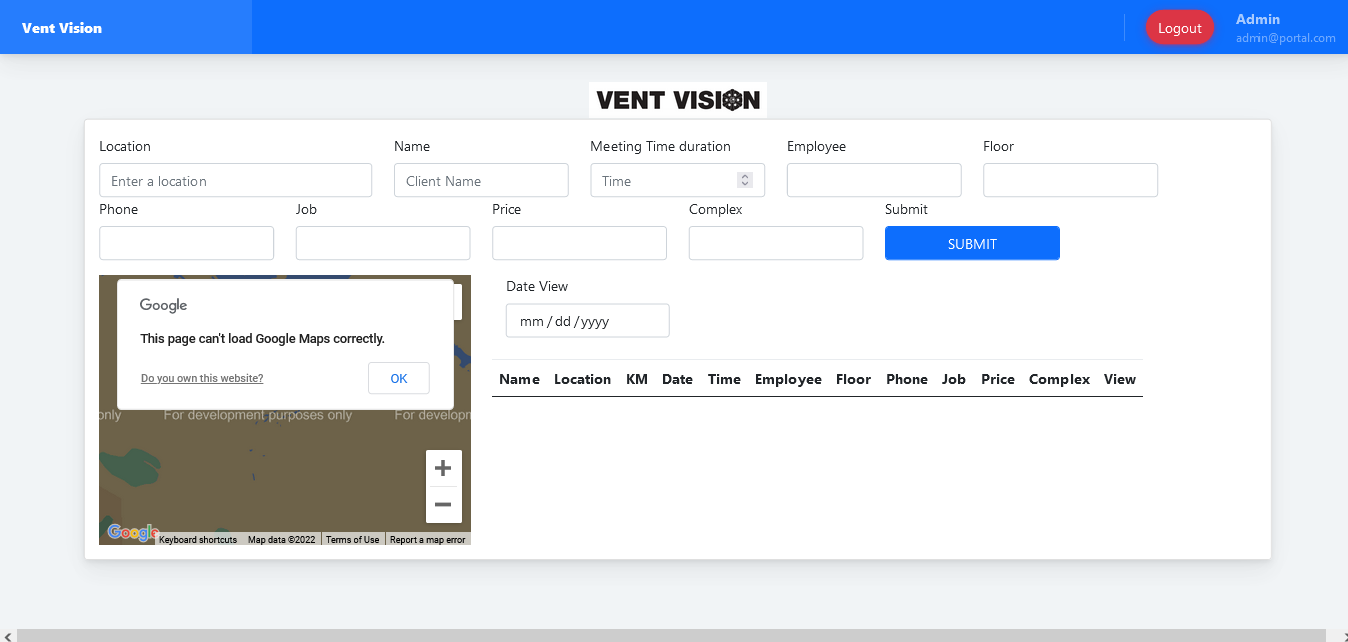Click the Vent Vision brand in header
Image resolution: width=1348 pixels, height=642 pixels.
(62, 28)
